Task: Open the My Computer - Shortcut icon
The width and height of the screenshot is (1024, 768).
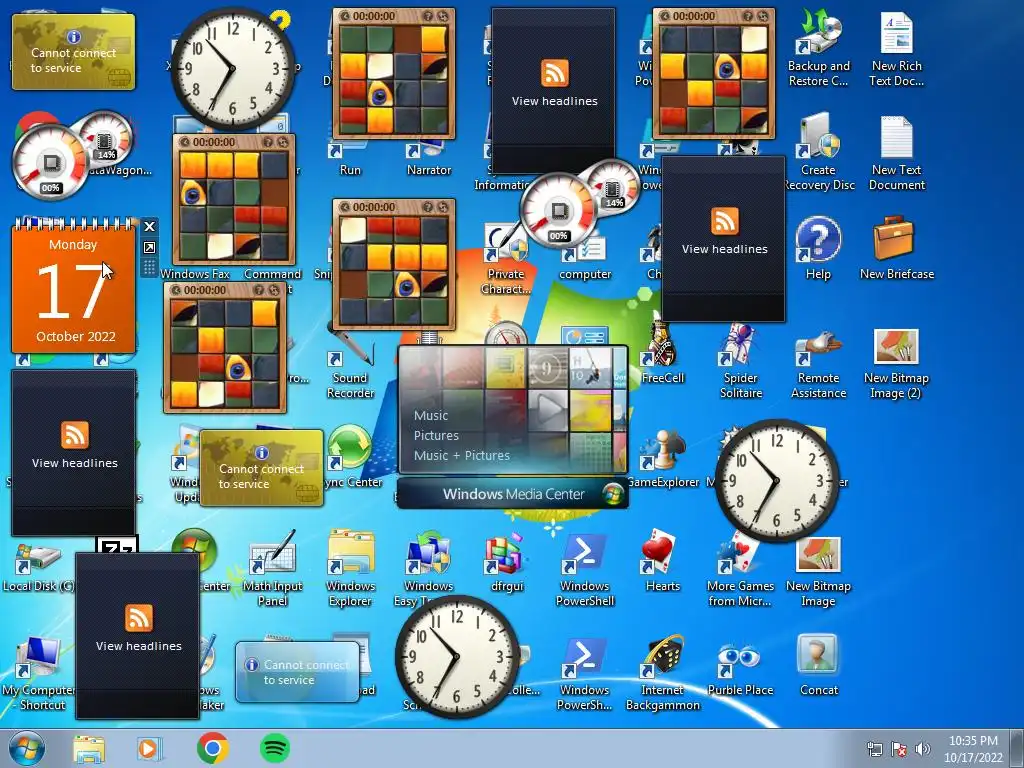Action: [37, 673]
